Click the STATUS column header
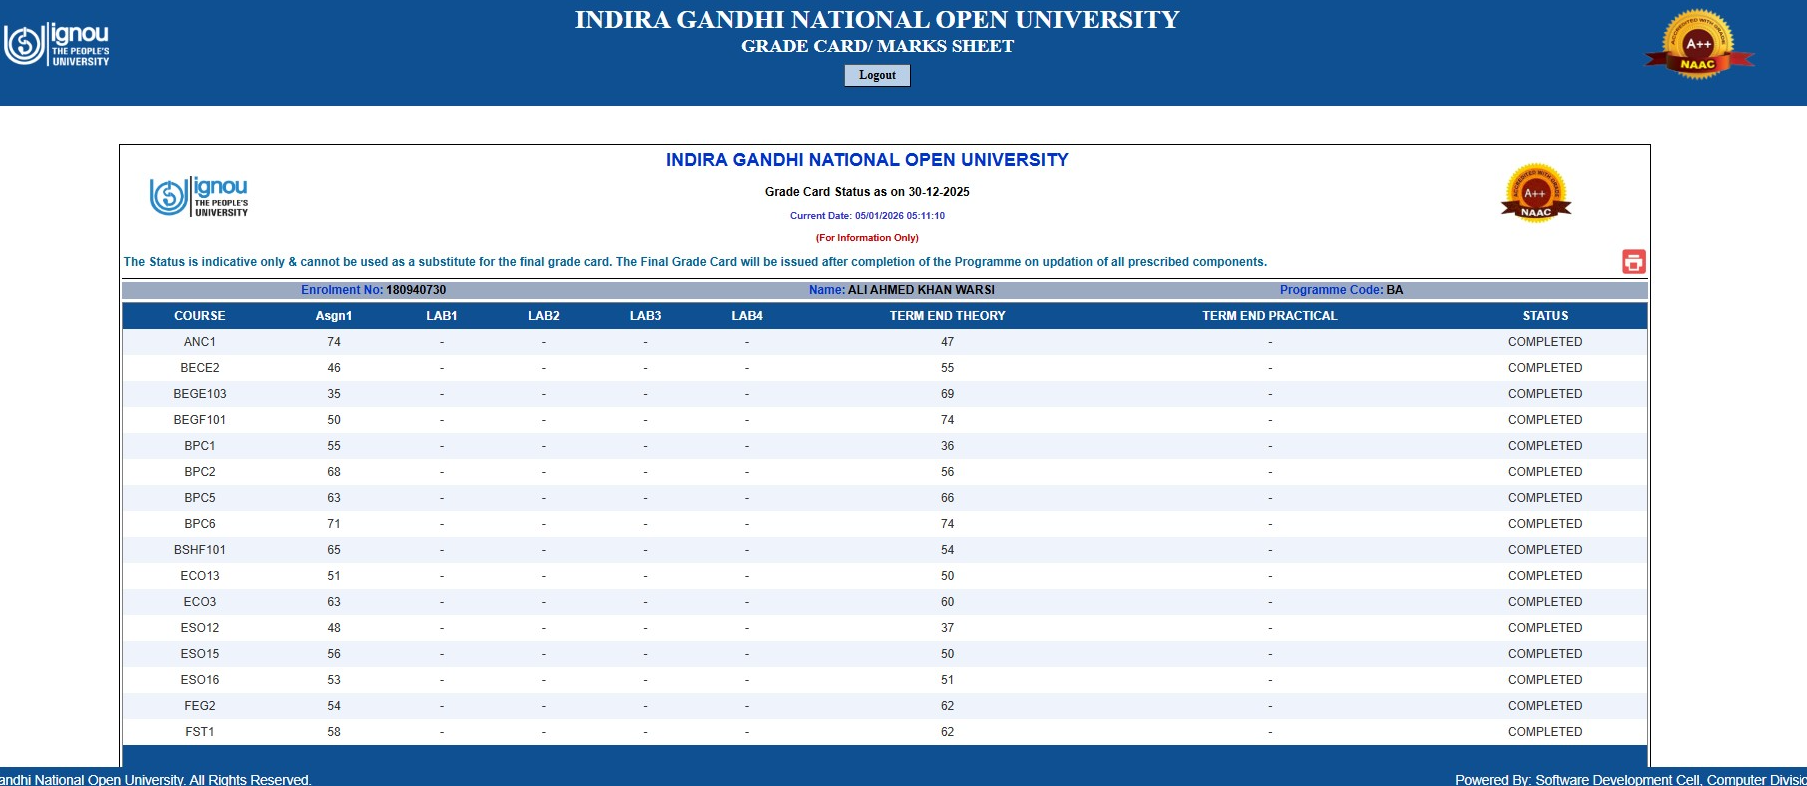 point(1546,316)
